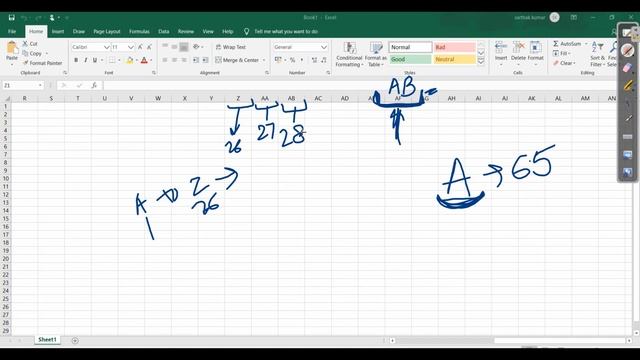
Task: Select the pink eraser in overlay toolbar
Action: coord(627,68)
